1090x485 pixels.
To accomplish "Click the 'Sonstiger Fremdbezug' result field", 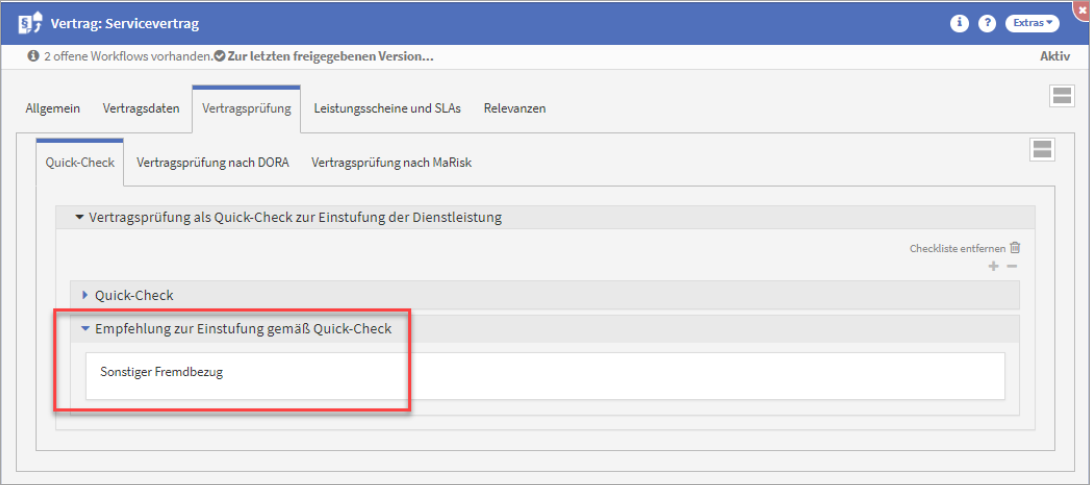I will (545, 376).
